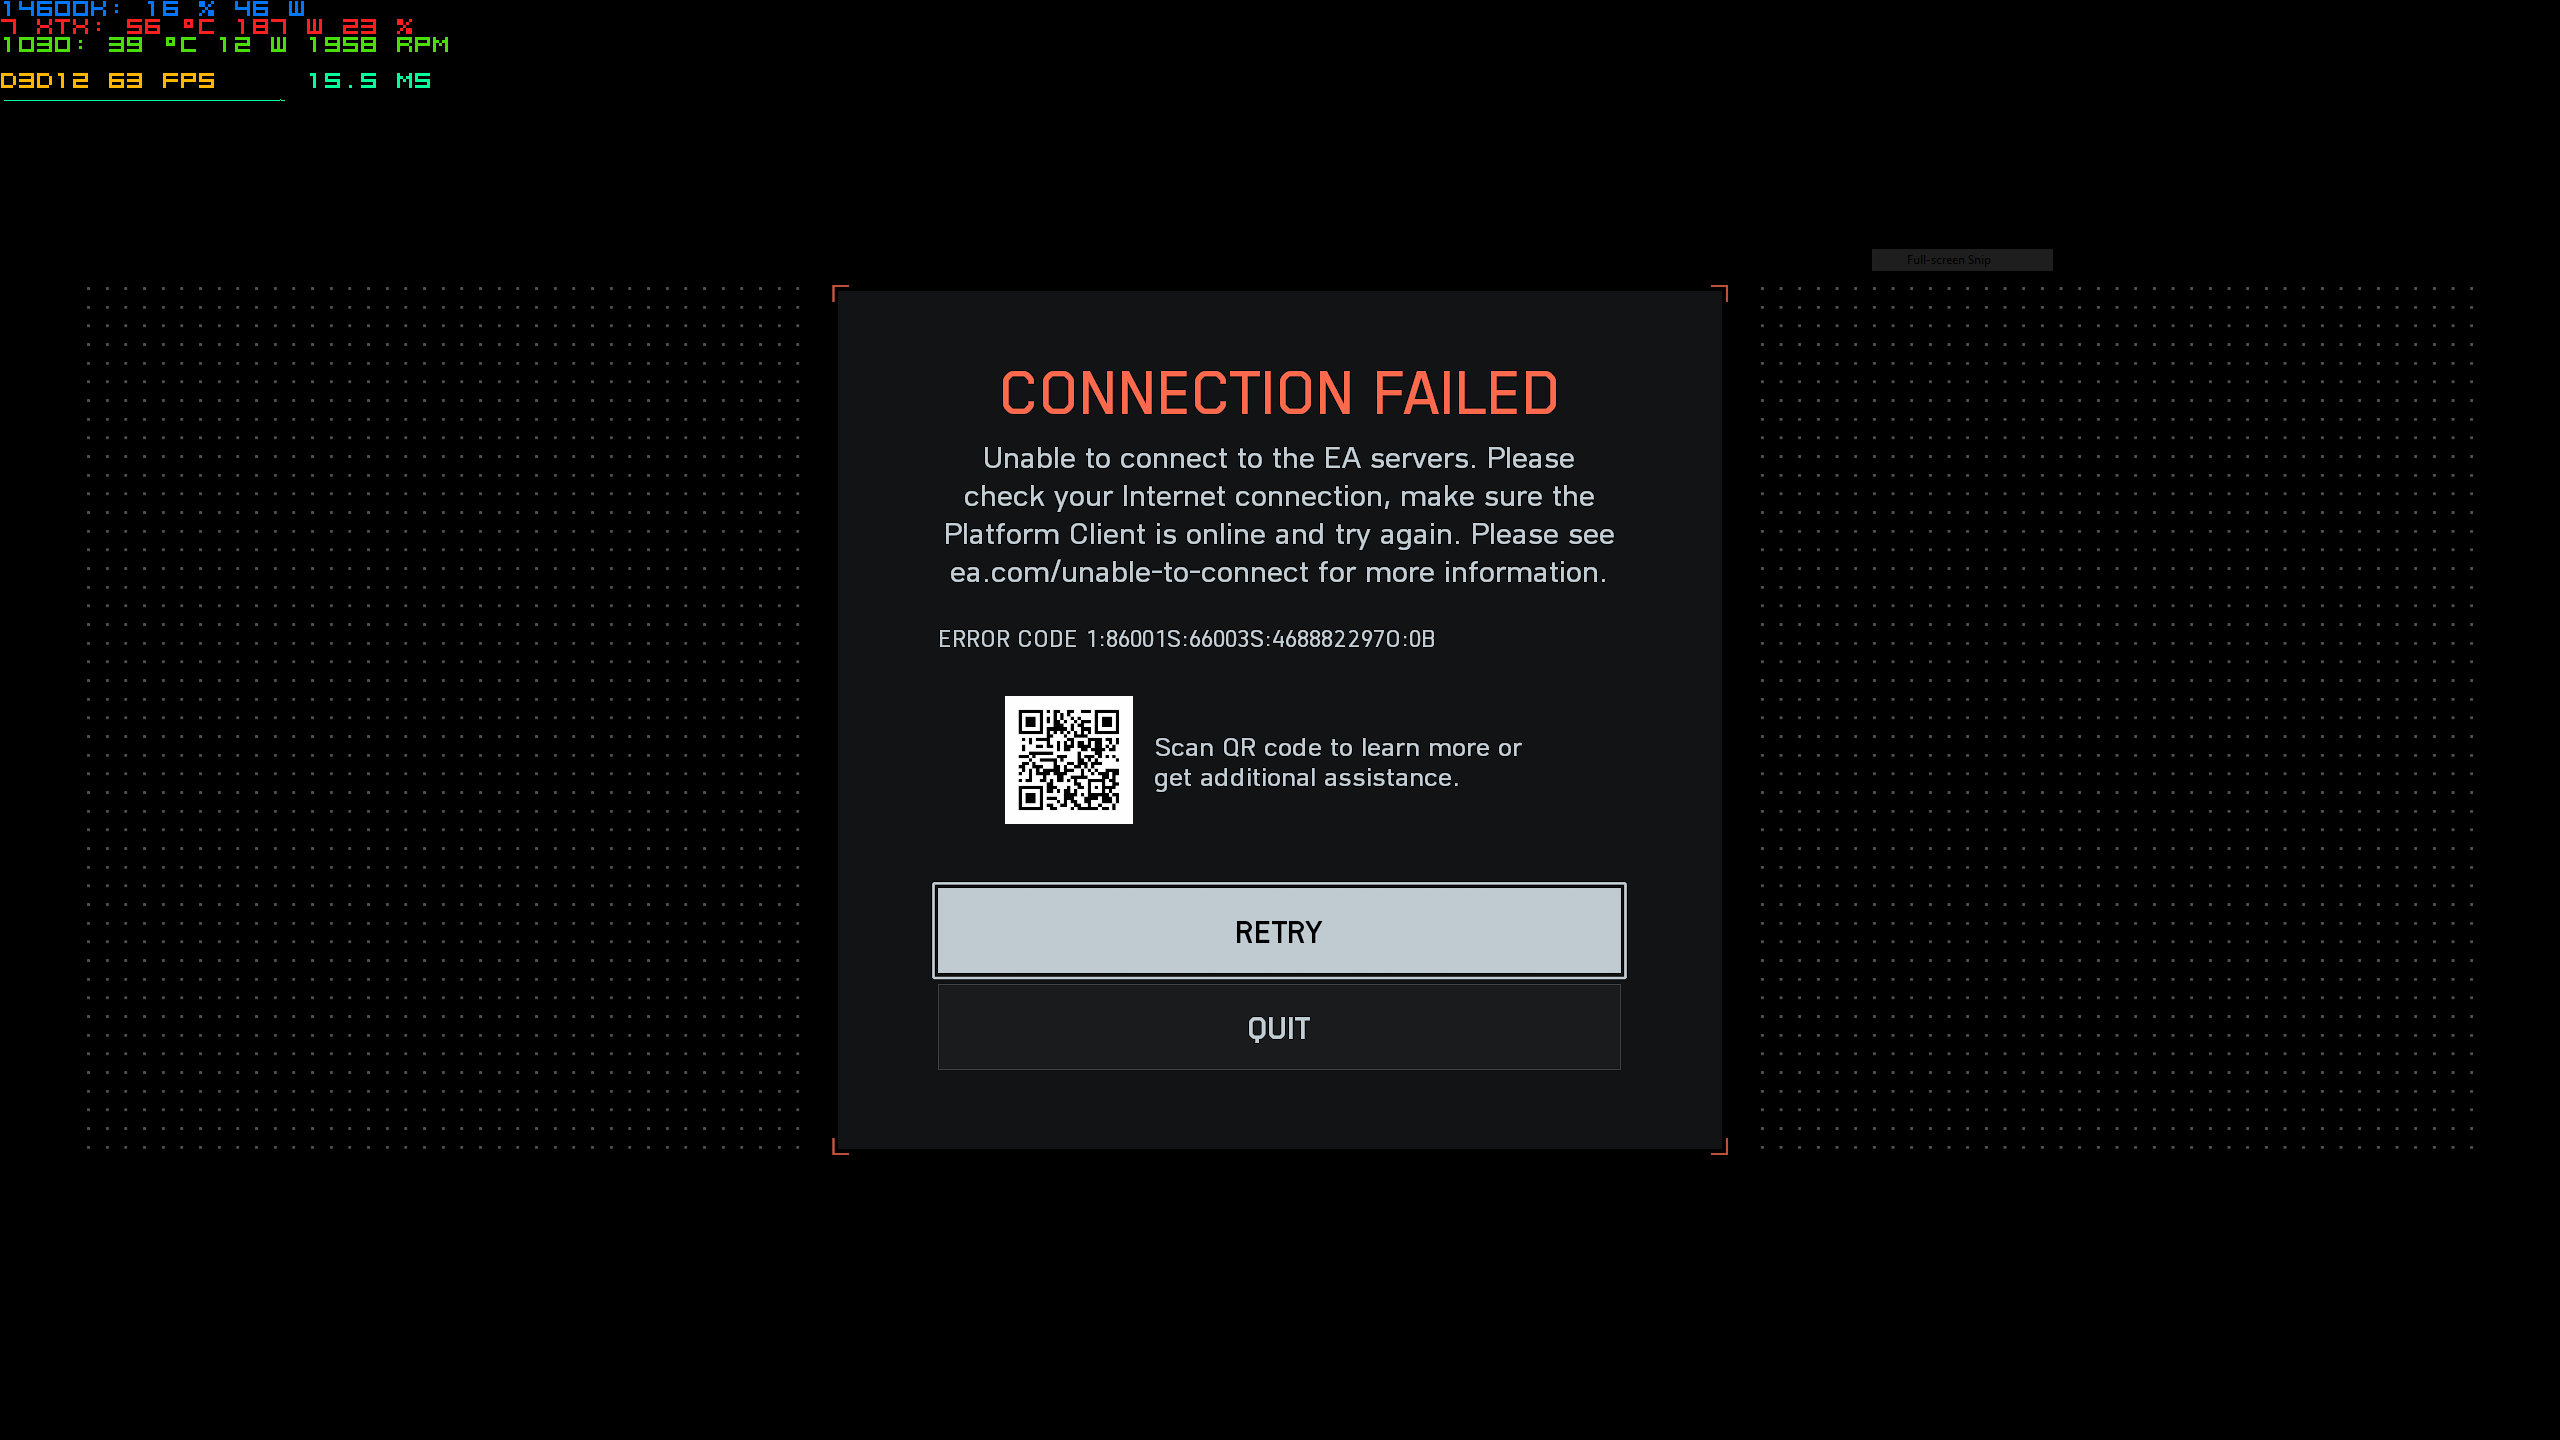Click the 'Unable to connect to the EA servers' message
The width and height of the screenshot is (2560, 1440).
[1279, 515]
